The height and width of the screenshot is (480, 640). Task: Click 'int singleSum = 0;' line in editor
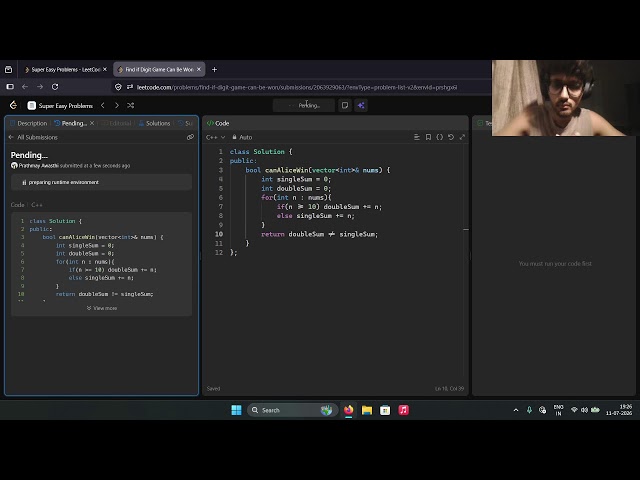tap(296, 179)
